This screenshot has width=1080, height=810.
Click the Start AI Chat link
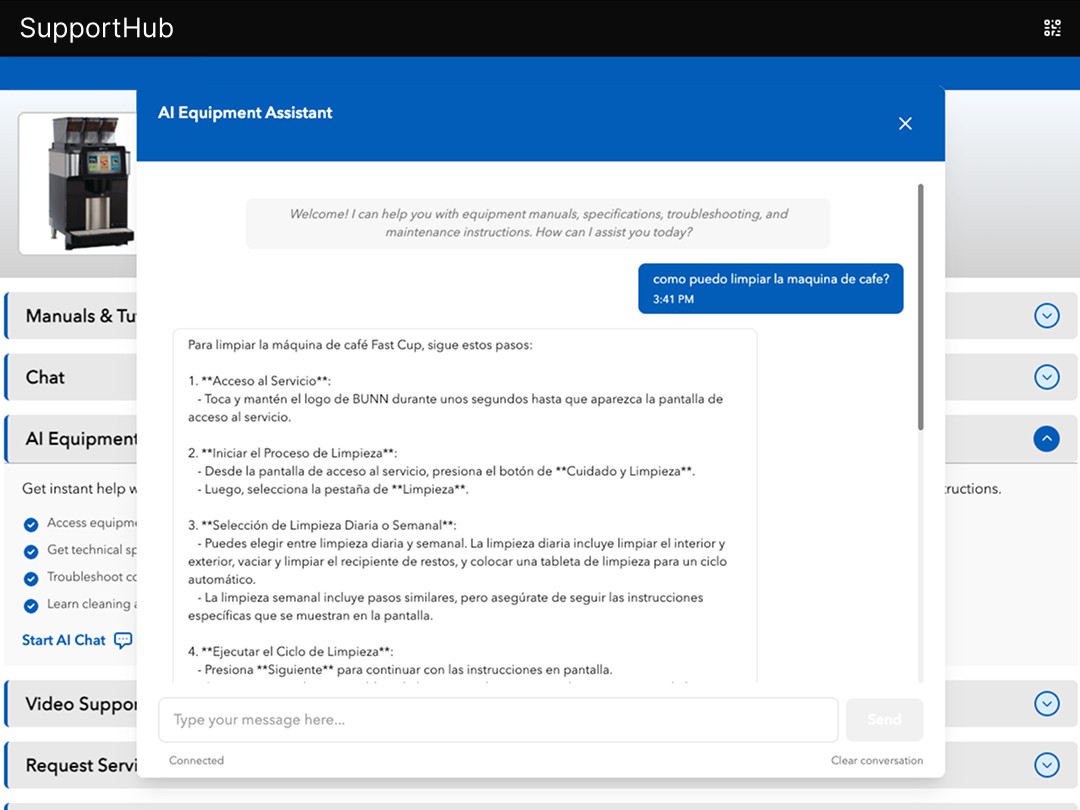coord(63,641)
